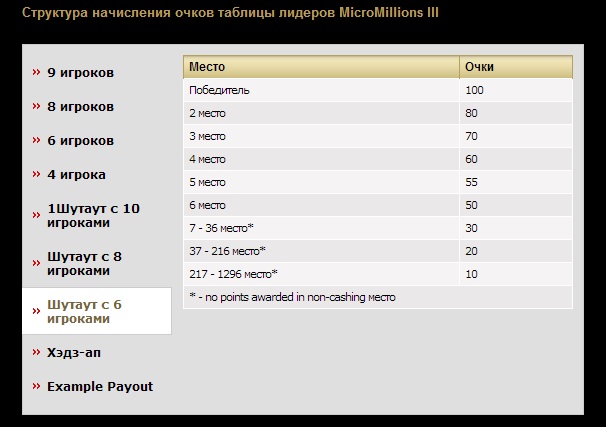606x427 pixels.
Task: Click the points value "30"
Action: [x=471, y=228]
